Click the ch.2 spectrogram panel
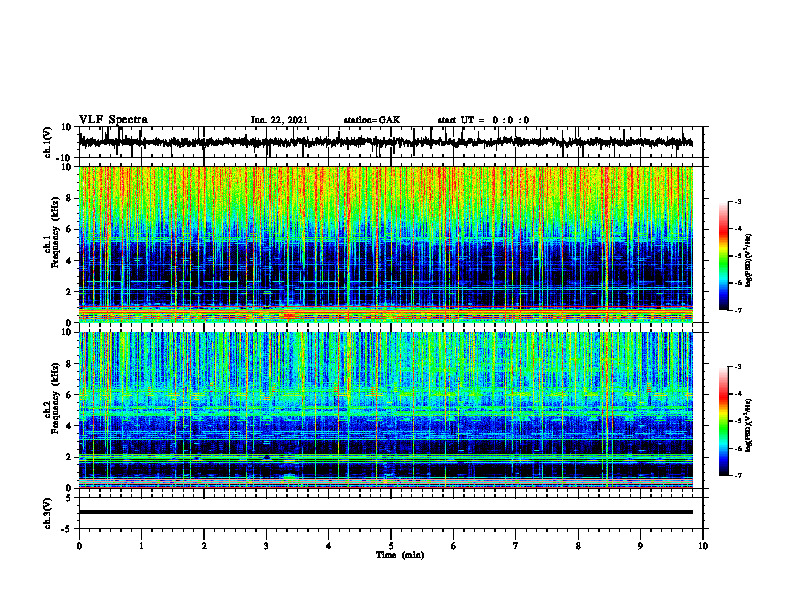This screenshot has height=612, width=792. pyautogui.click(x=385, y=410)
